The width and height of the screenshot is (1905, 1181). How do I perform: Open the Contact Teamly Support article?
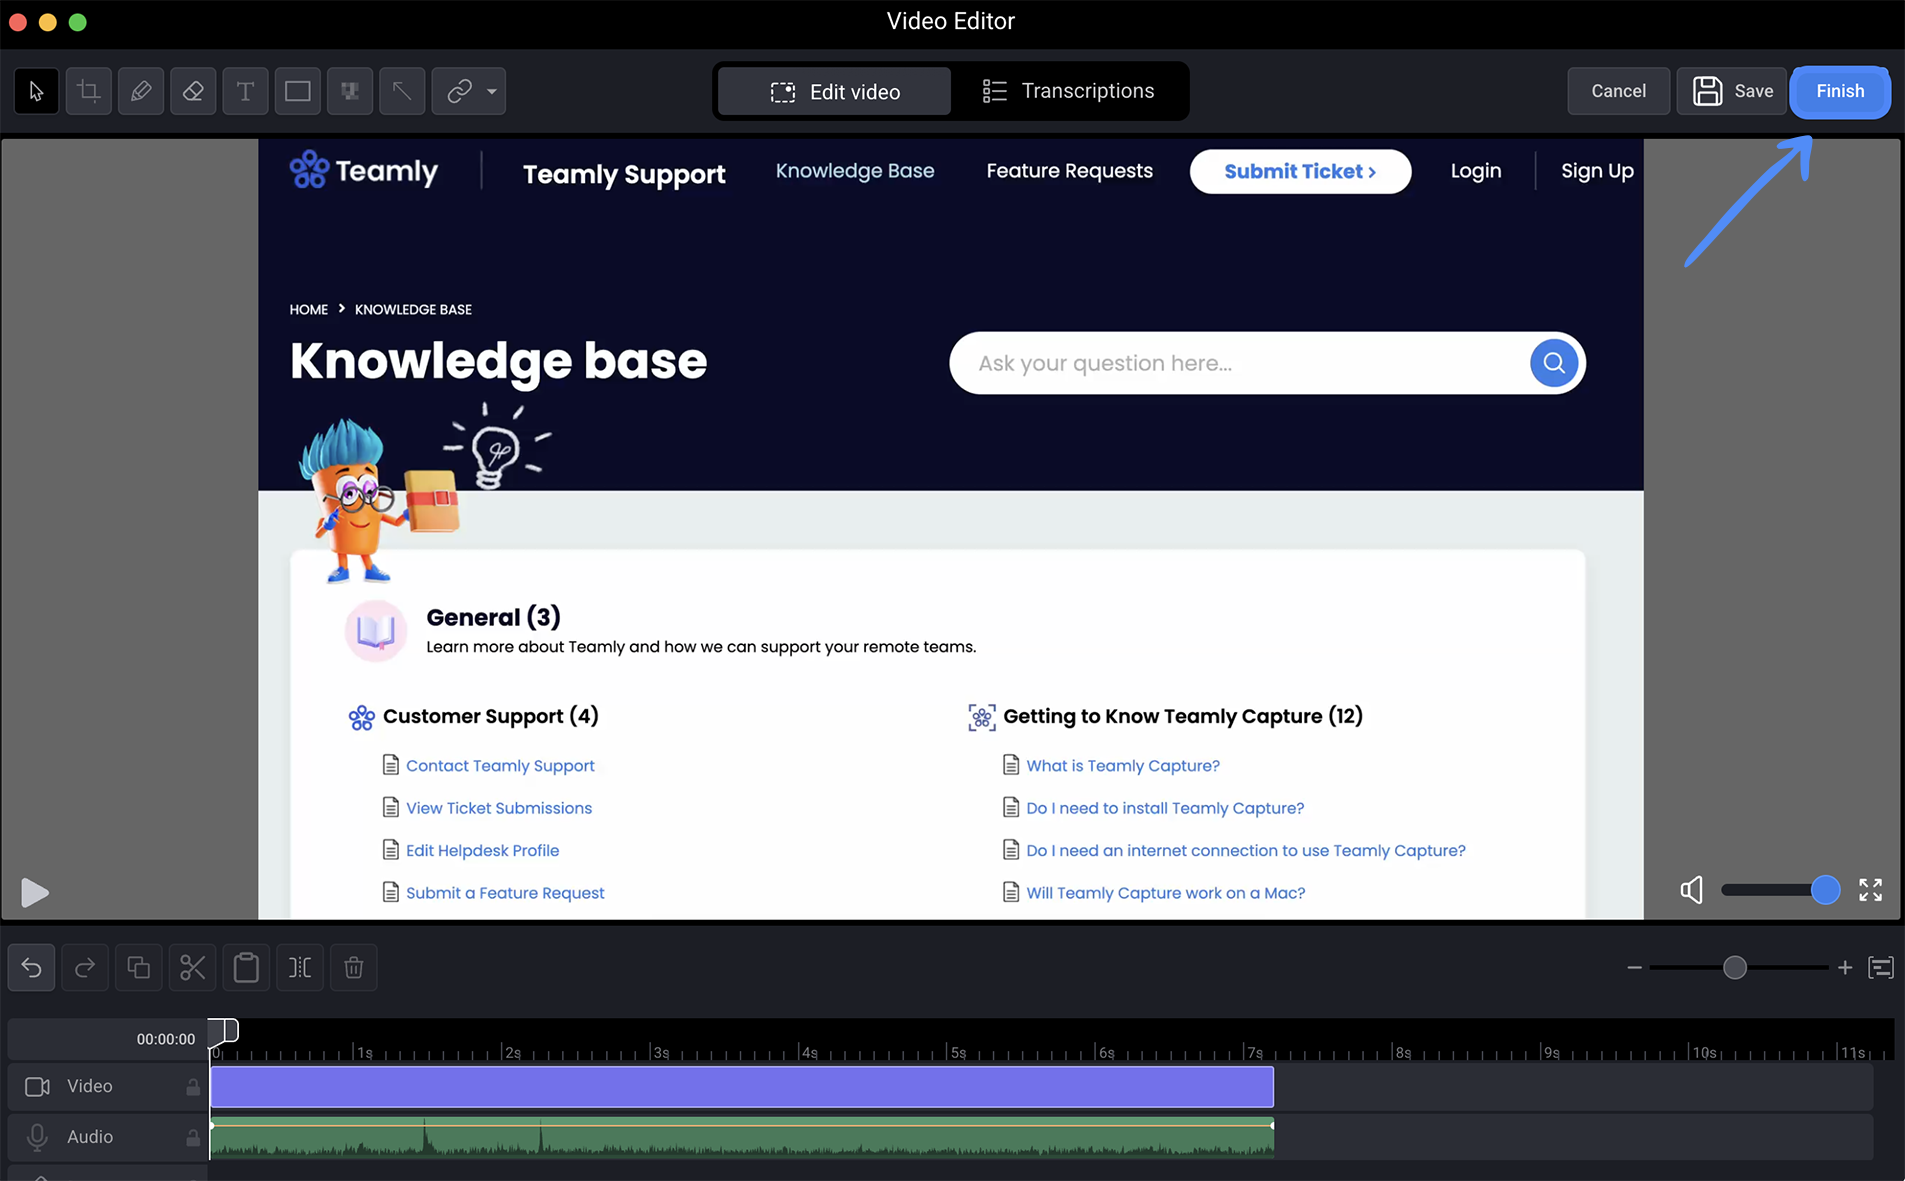[x=500, y=766]
